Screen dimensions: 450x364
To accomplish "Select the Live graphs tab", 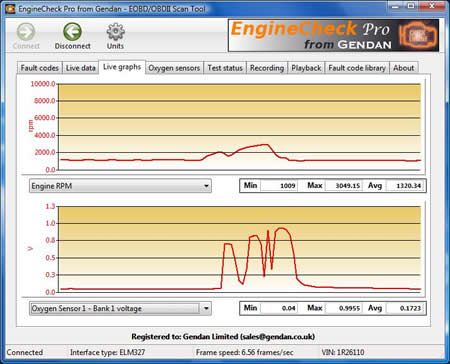I will pos(122,67).
